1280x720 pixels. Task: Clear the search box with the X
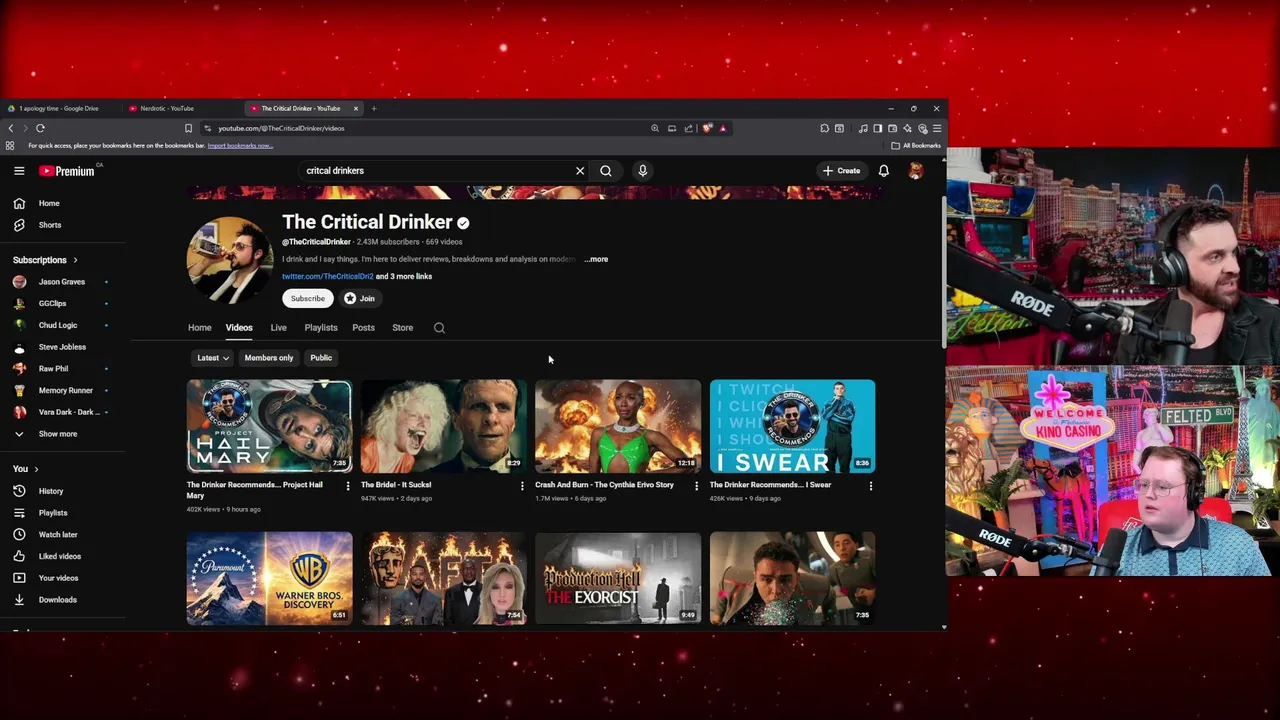pos(580,171)
